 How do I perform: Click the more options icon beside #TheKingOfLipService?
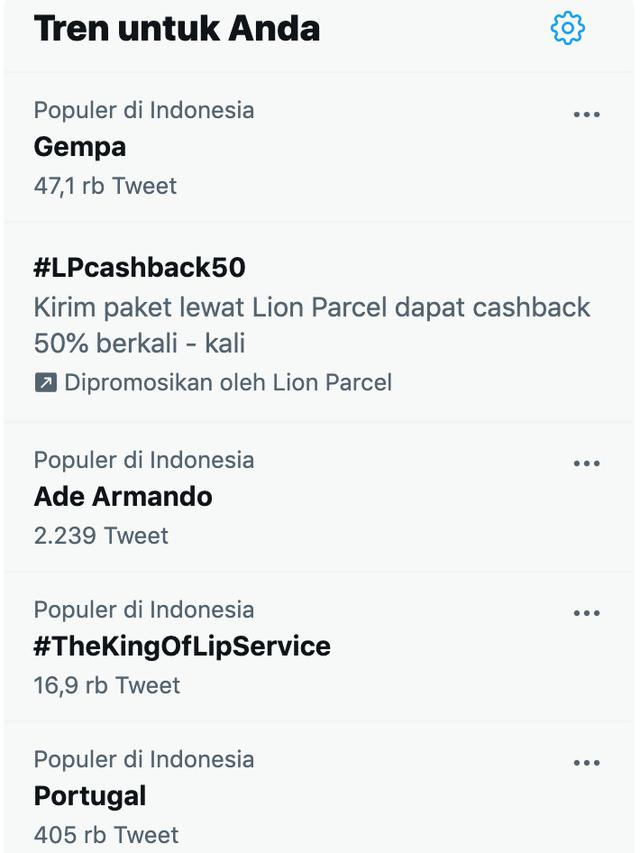tap(588, 611)
